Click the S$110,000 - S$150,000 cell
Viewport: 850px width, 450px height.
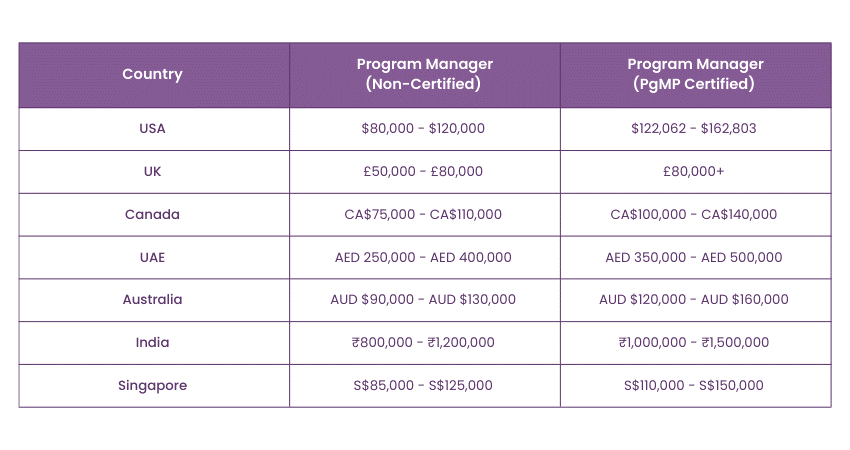(694, 385)
